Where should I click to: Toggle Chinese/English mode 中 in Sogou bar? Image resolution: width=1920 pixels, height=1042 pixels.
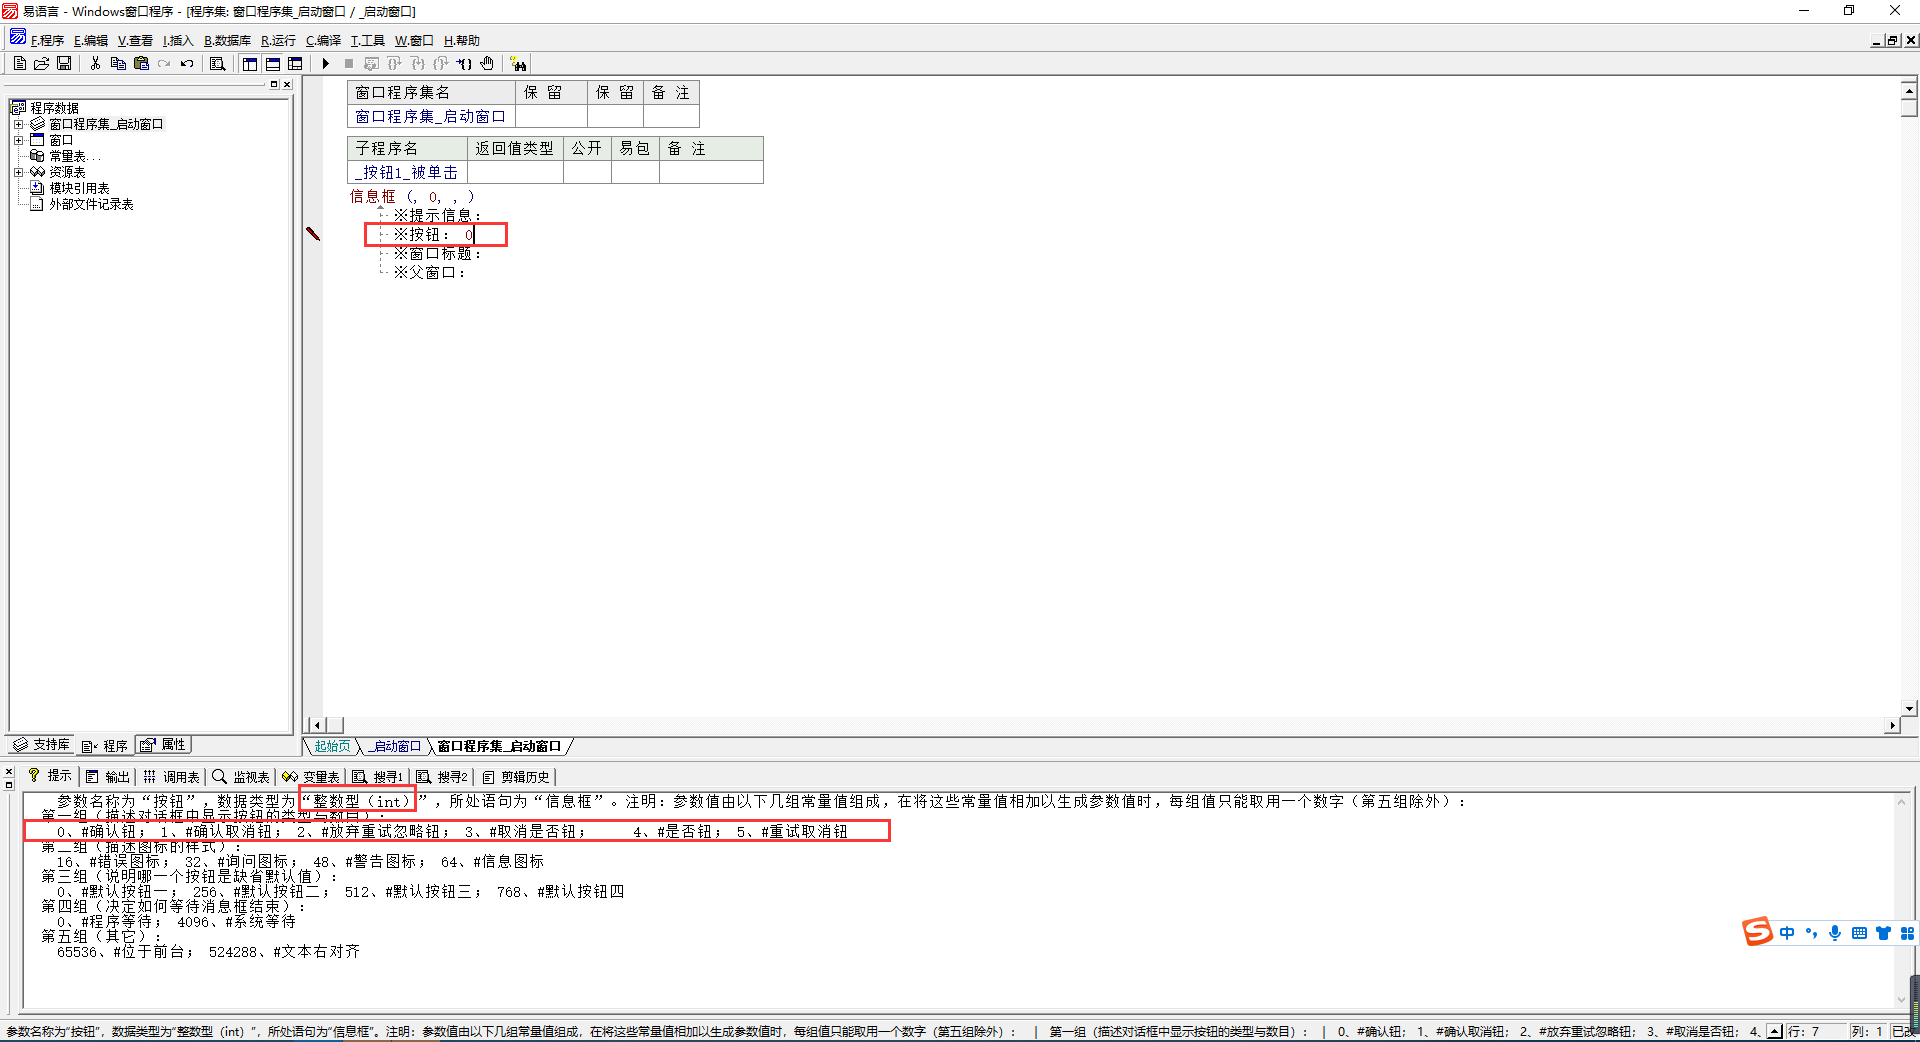point(1787,933)
